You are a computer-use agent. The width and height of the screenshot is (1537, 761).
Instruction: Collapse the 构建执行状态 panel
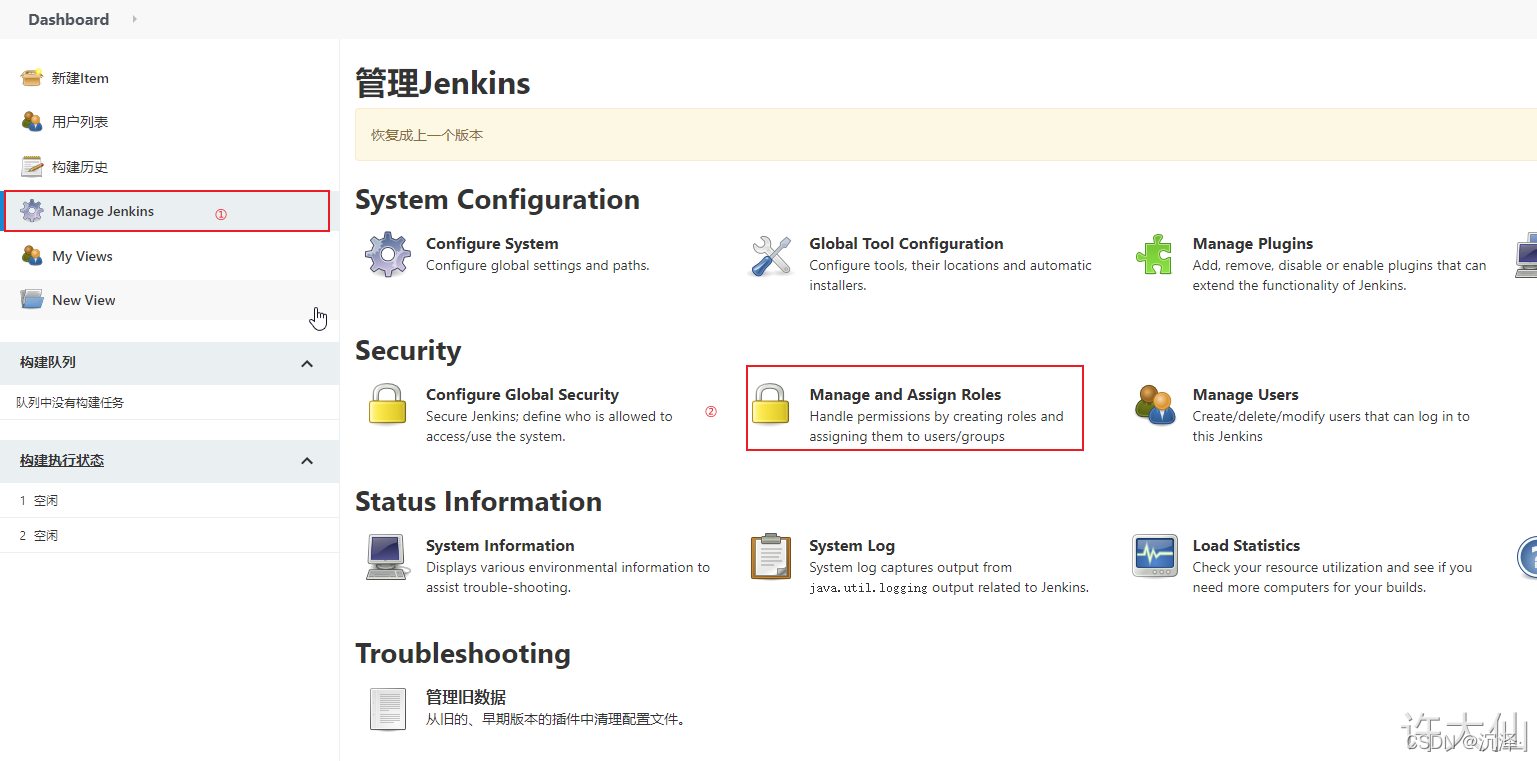[x=307, y=461]
